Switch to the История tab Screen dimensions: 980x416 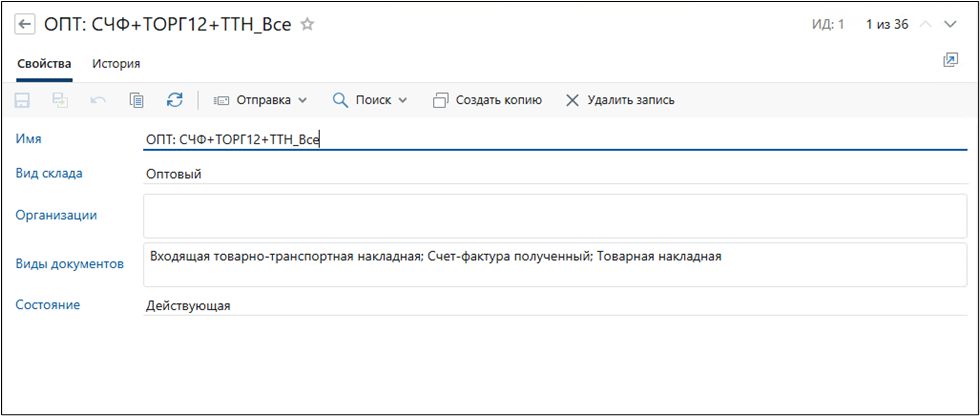click(x=116, y=64)
